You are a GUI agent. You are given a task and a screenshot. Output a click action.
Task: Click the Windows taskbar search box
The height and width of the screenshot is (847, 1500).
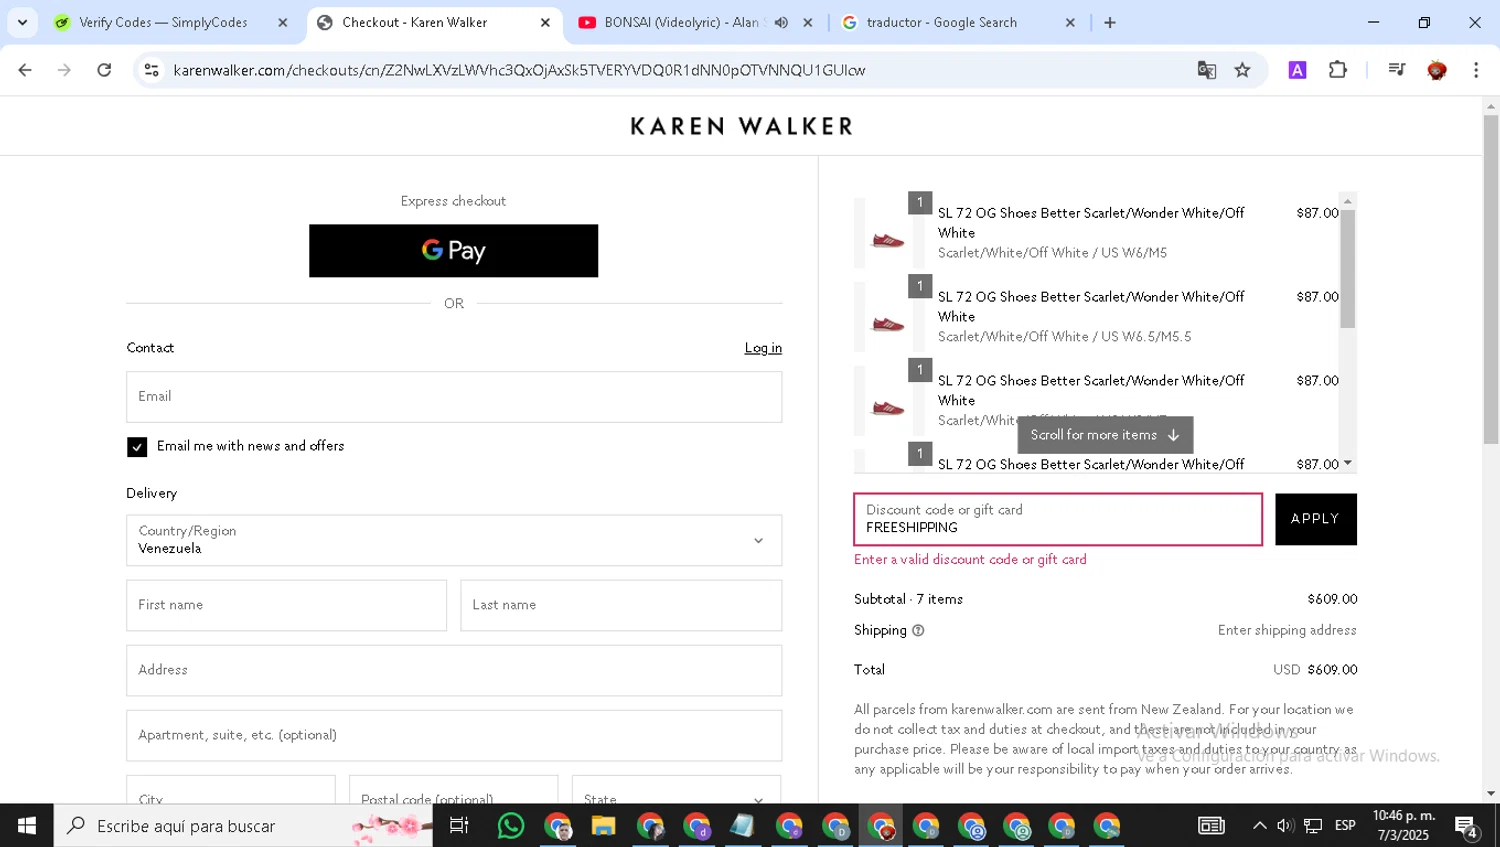pyautogui.click(x=243, y=826)
